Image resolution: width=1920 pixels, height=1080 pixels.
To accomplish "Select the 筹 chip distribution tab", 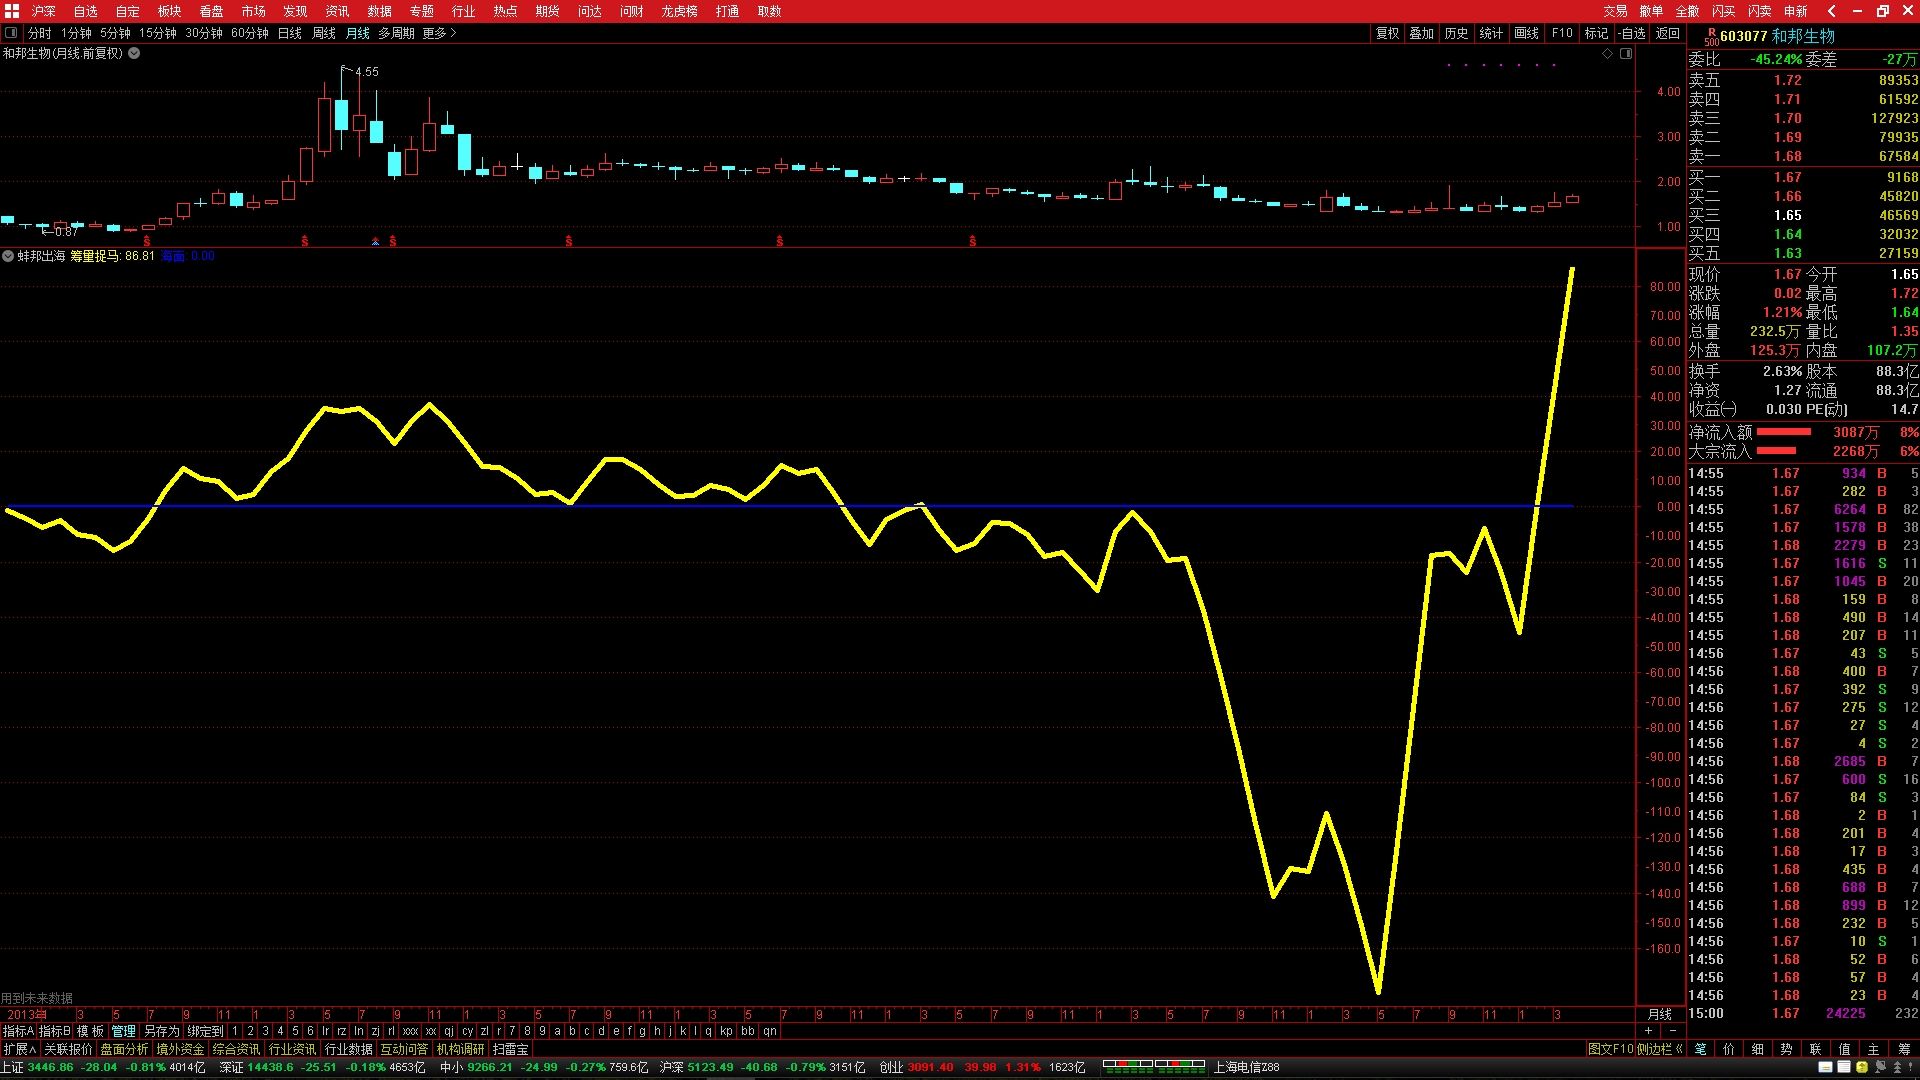I will (1903, 1049).
